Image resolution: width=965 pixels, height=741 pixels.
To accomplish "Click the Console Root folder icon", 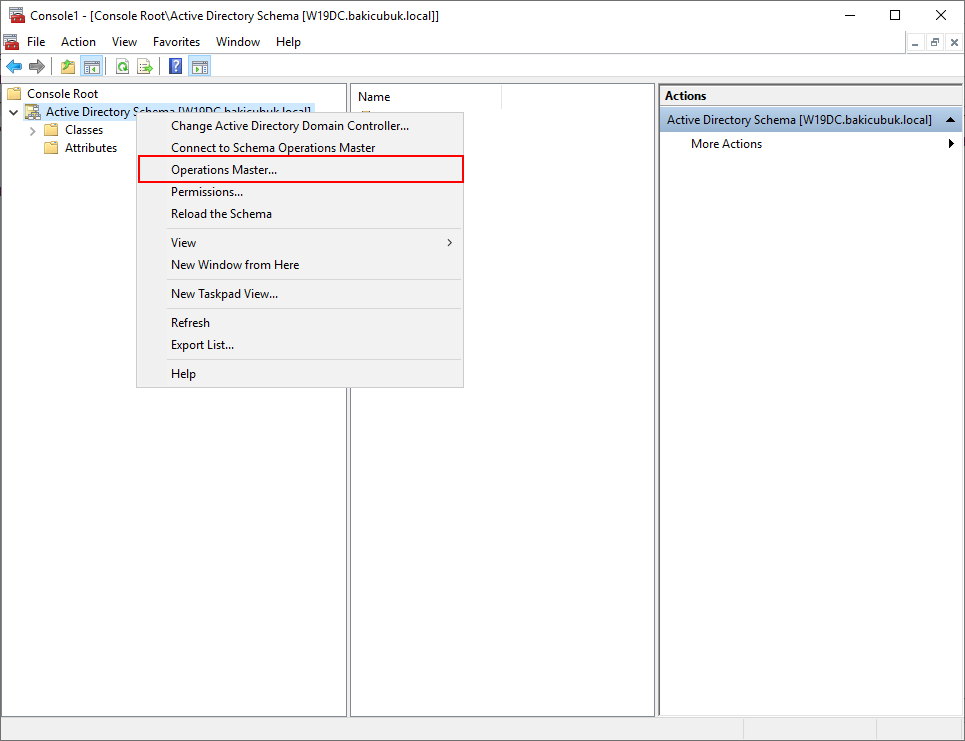I will click(x=14, y=94).
